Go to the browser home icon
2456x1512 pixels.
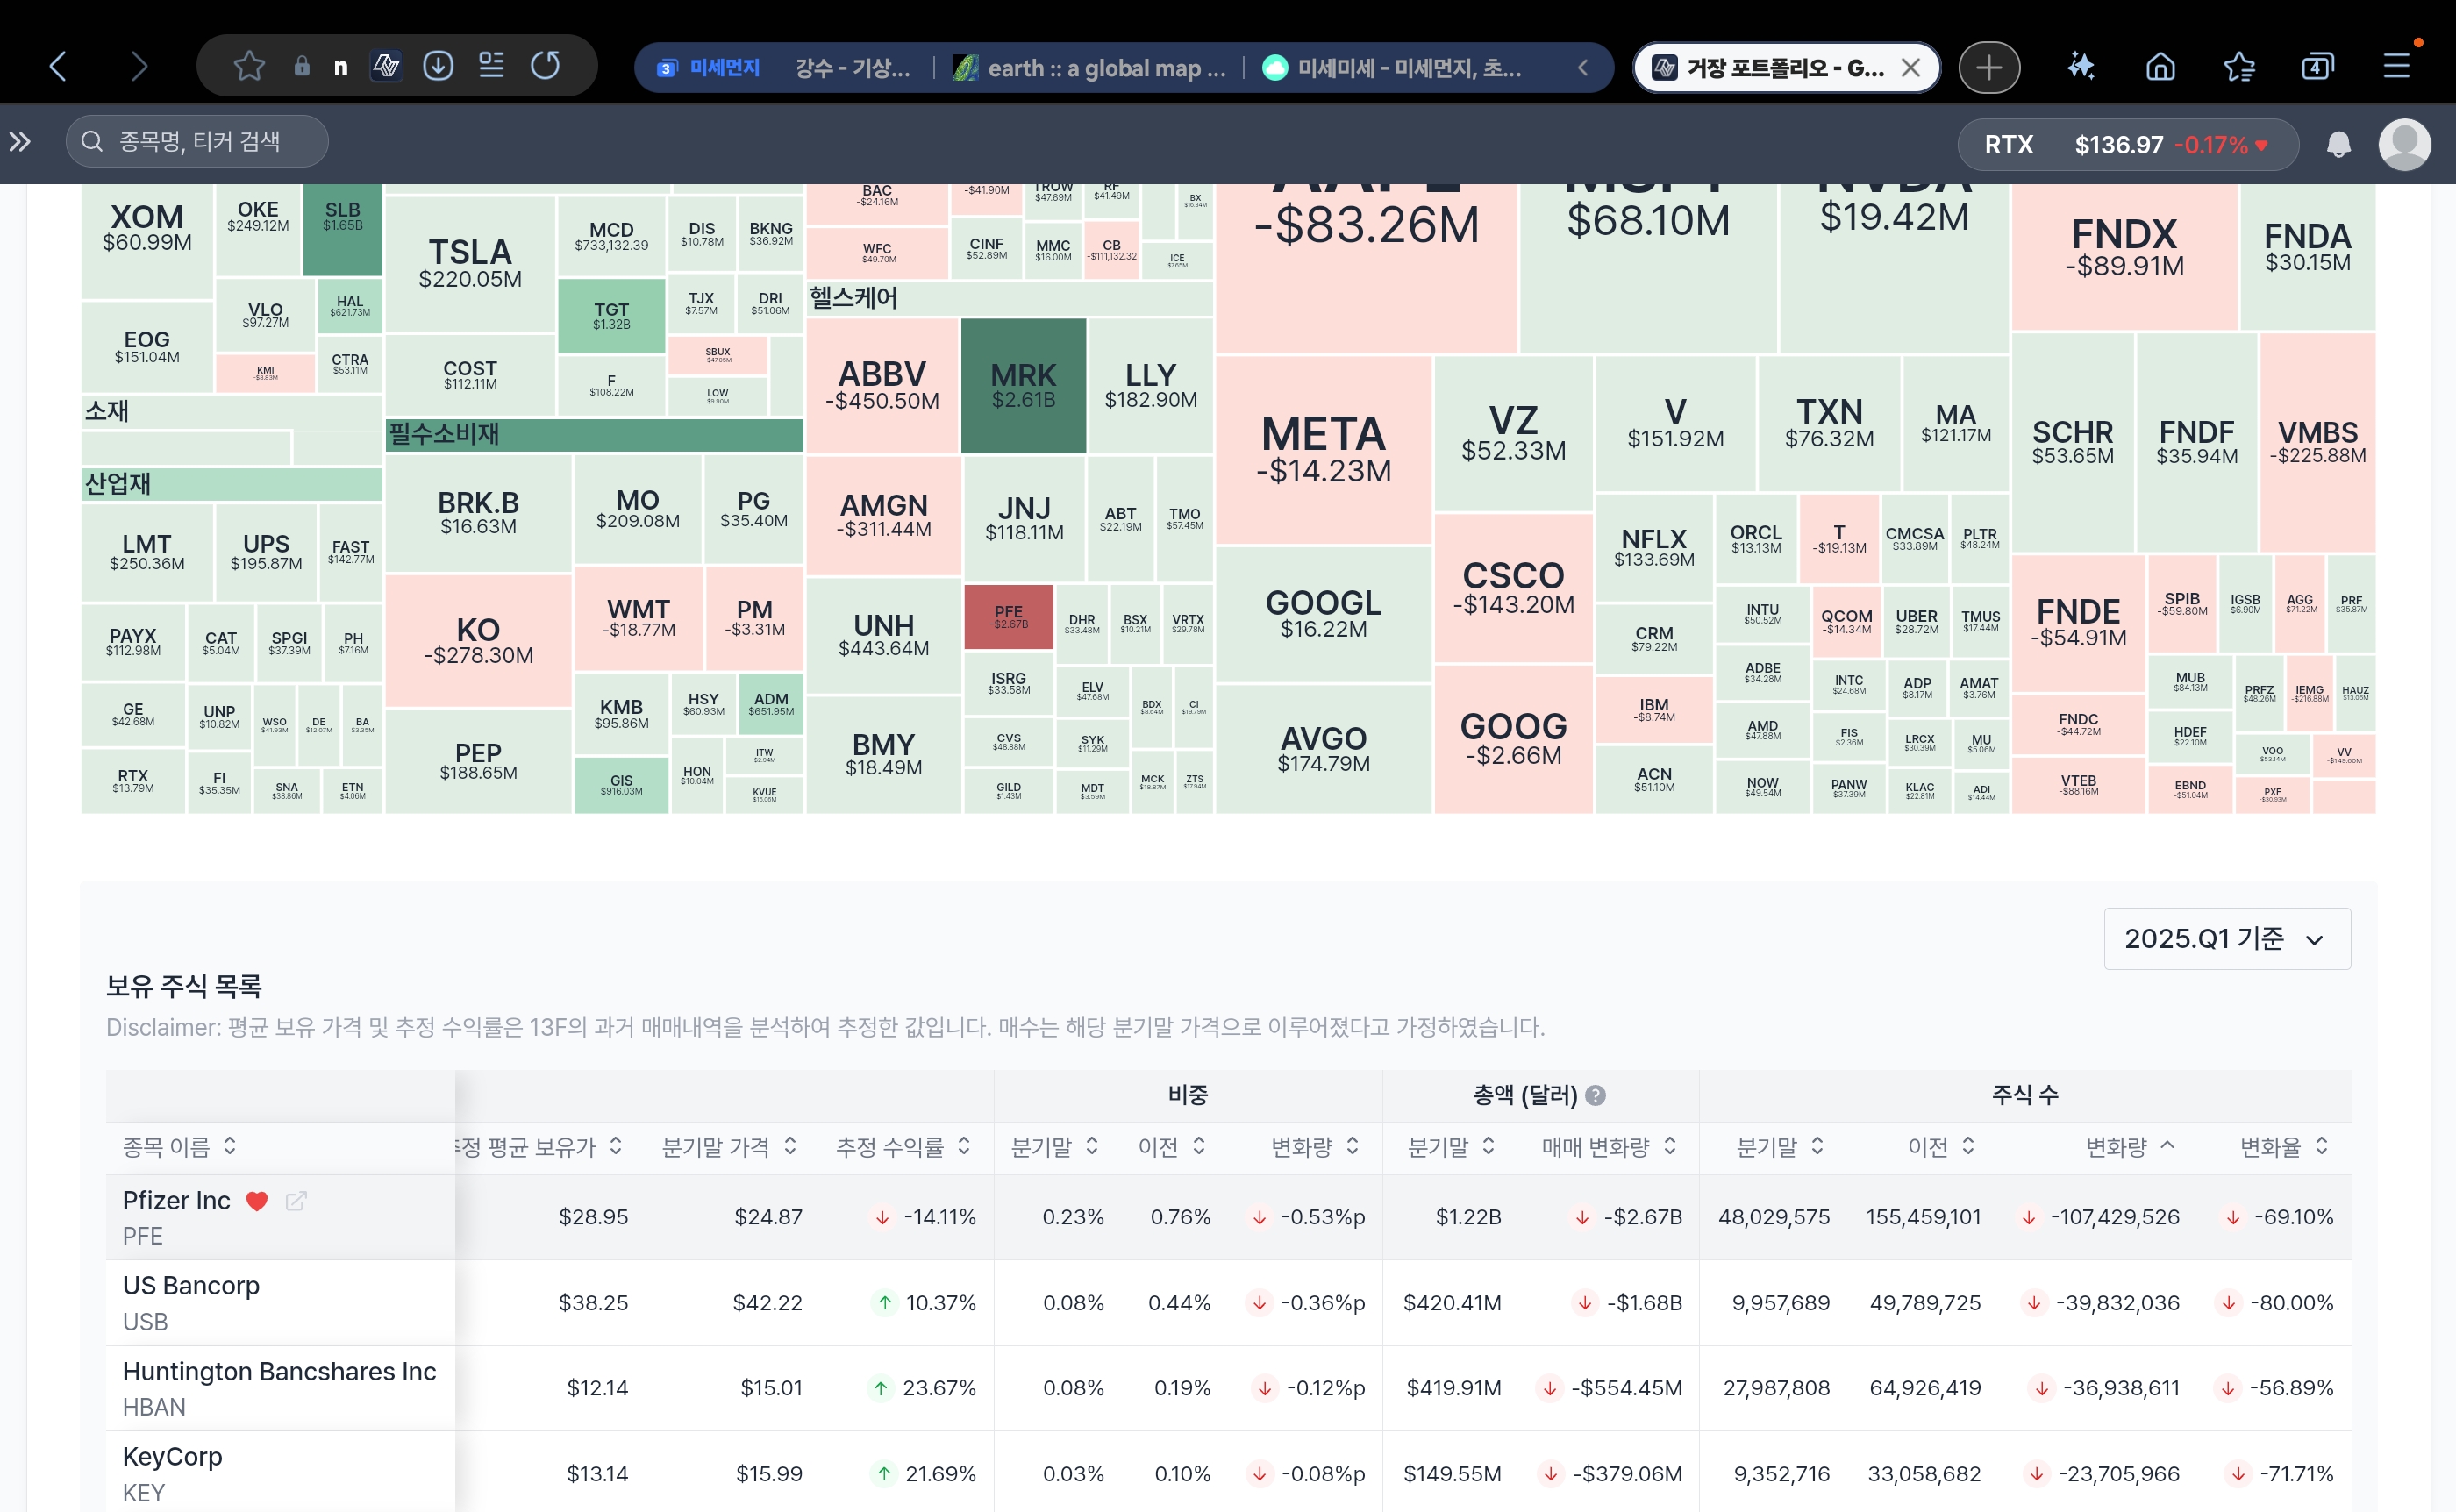[2160, 67]
